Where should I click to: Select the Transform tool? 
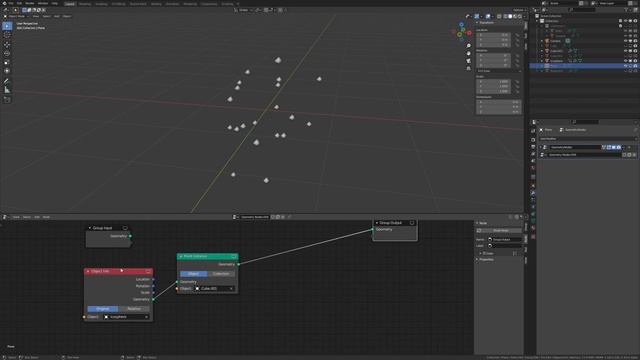click(x=7, y=71)
